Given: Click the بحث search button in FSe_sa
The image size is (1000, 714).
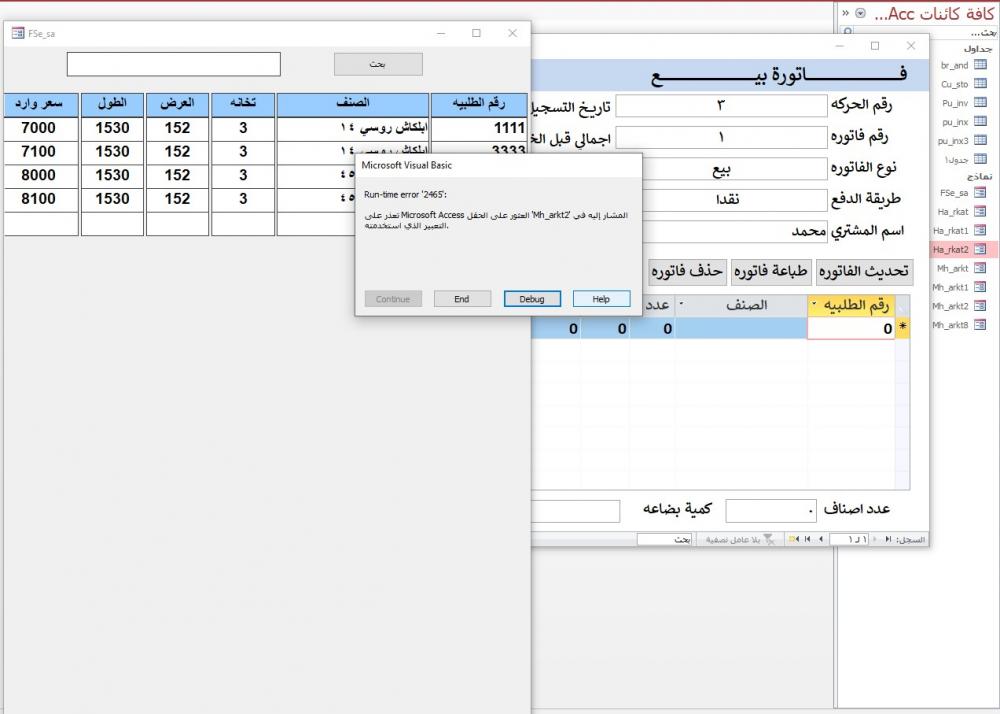Looking at the screenshot, I should (378, 64).
